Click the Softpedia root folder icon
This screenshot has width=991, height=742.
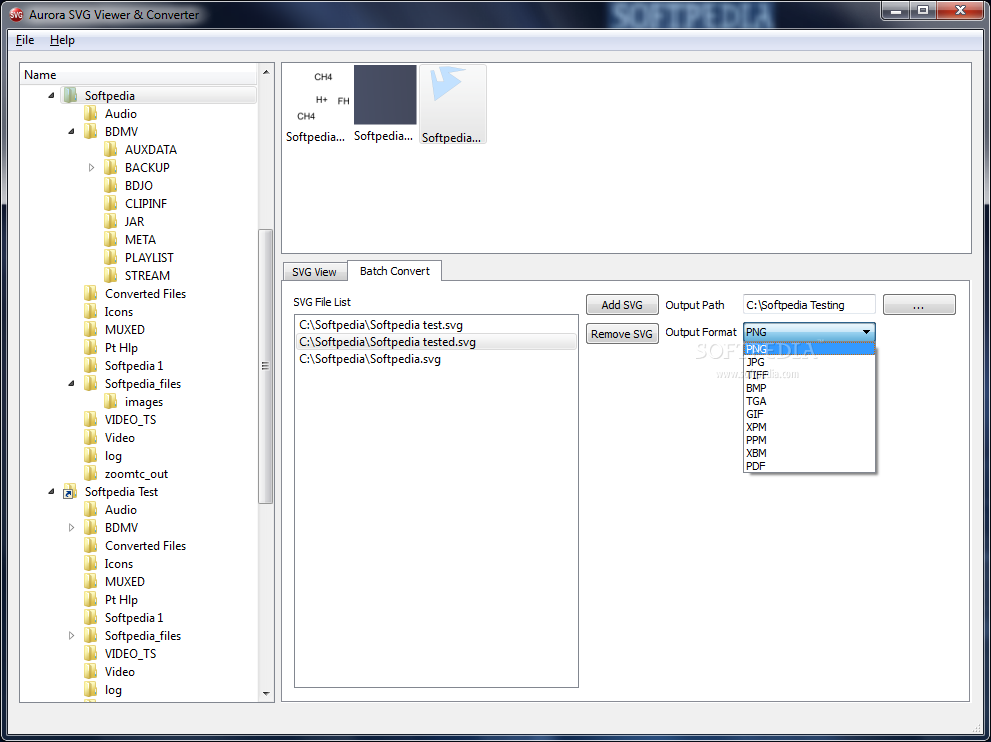(x=70, y=95)
